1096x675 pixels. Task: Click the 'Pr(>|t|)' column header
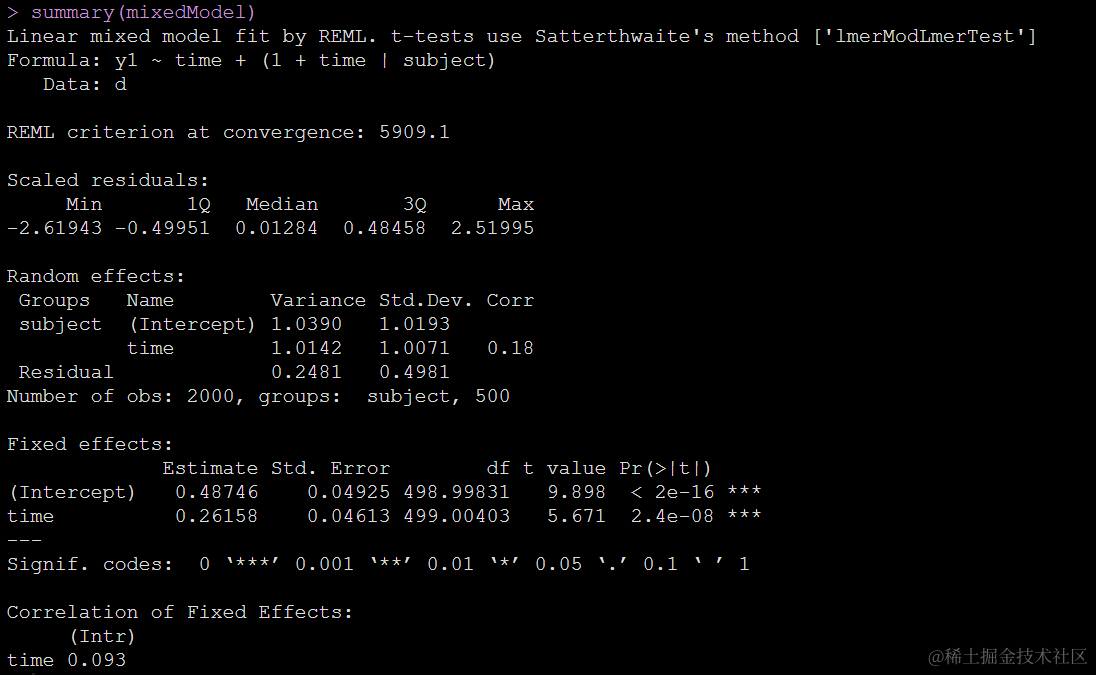[665, 468]
